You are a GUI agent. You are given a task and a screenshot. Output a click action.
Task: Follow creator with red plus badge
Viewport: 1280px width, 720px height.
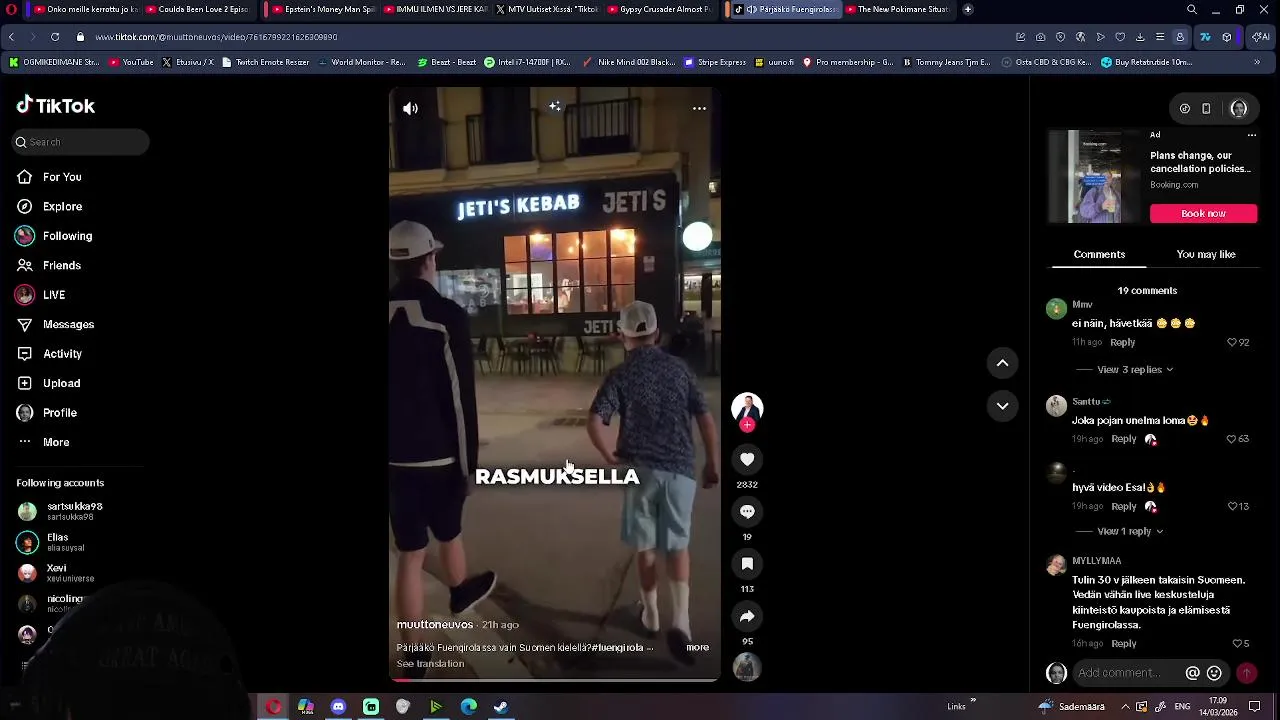[747, 425]
